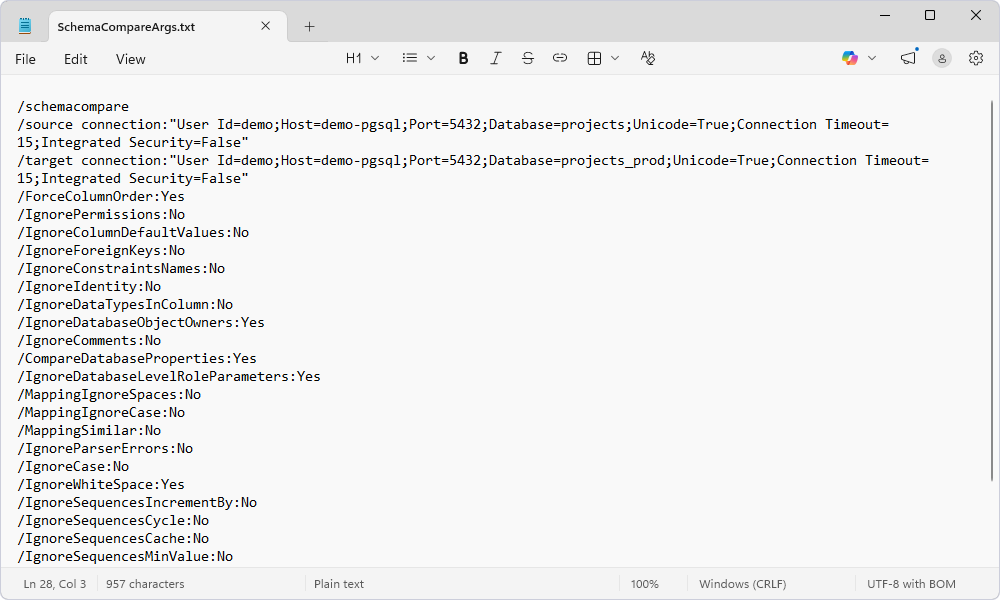Click the /IgnoreWhiteSpace:Yes line
1000x600 pixels.
pyautogui.click(x=101, y=485)
